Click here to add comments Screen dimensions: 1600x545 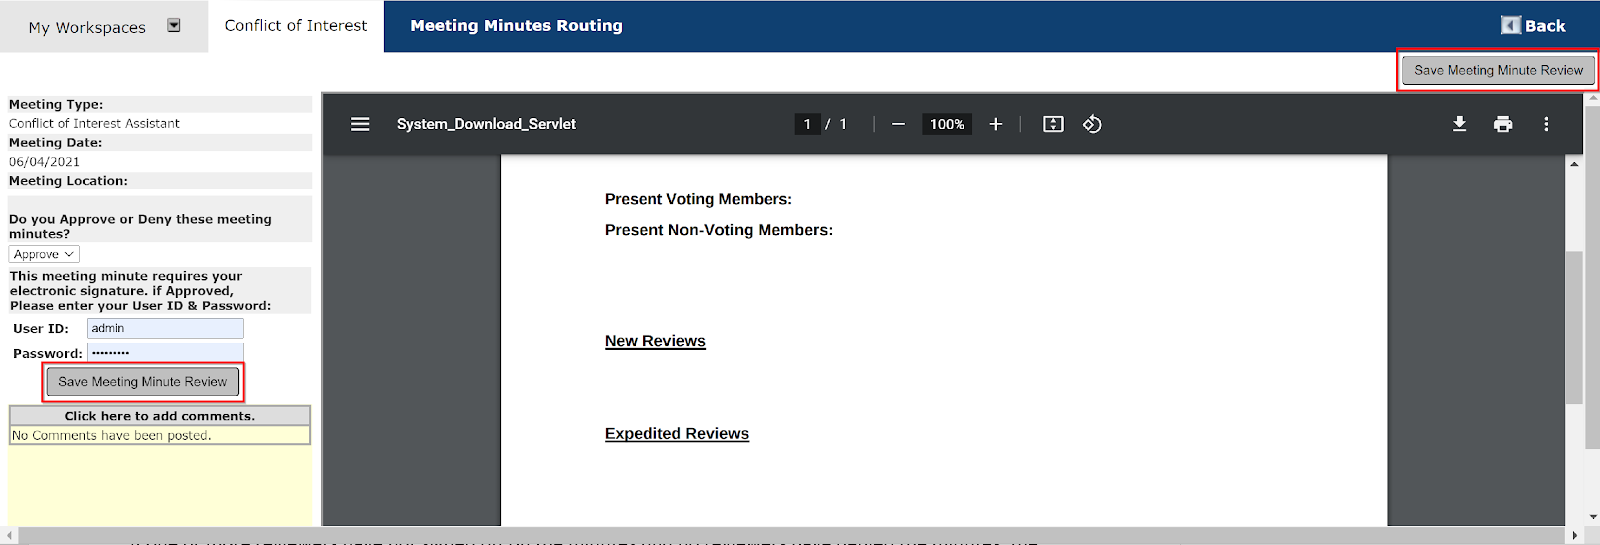(160, 416)
